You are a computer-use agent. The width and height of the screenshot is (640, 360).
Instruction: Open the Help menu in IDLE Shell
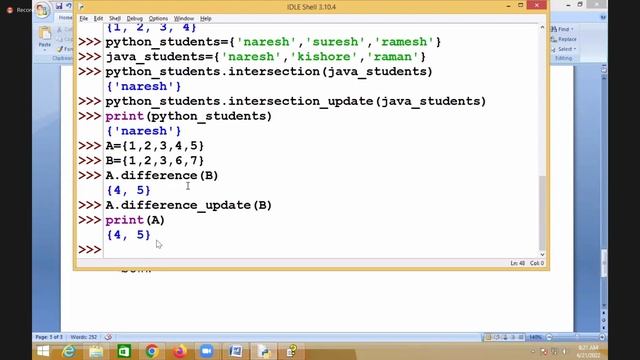click(x=205, y=18)
